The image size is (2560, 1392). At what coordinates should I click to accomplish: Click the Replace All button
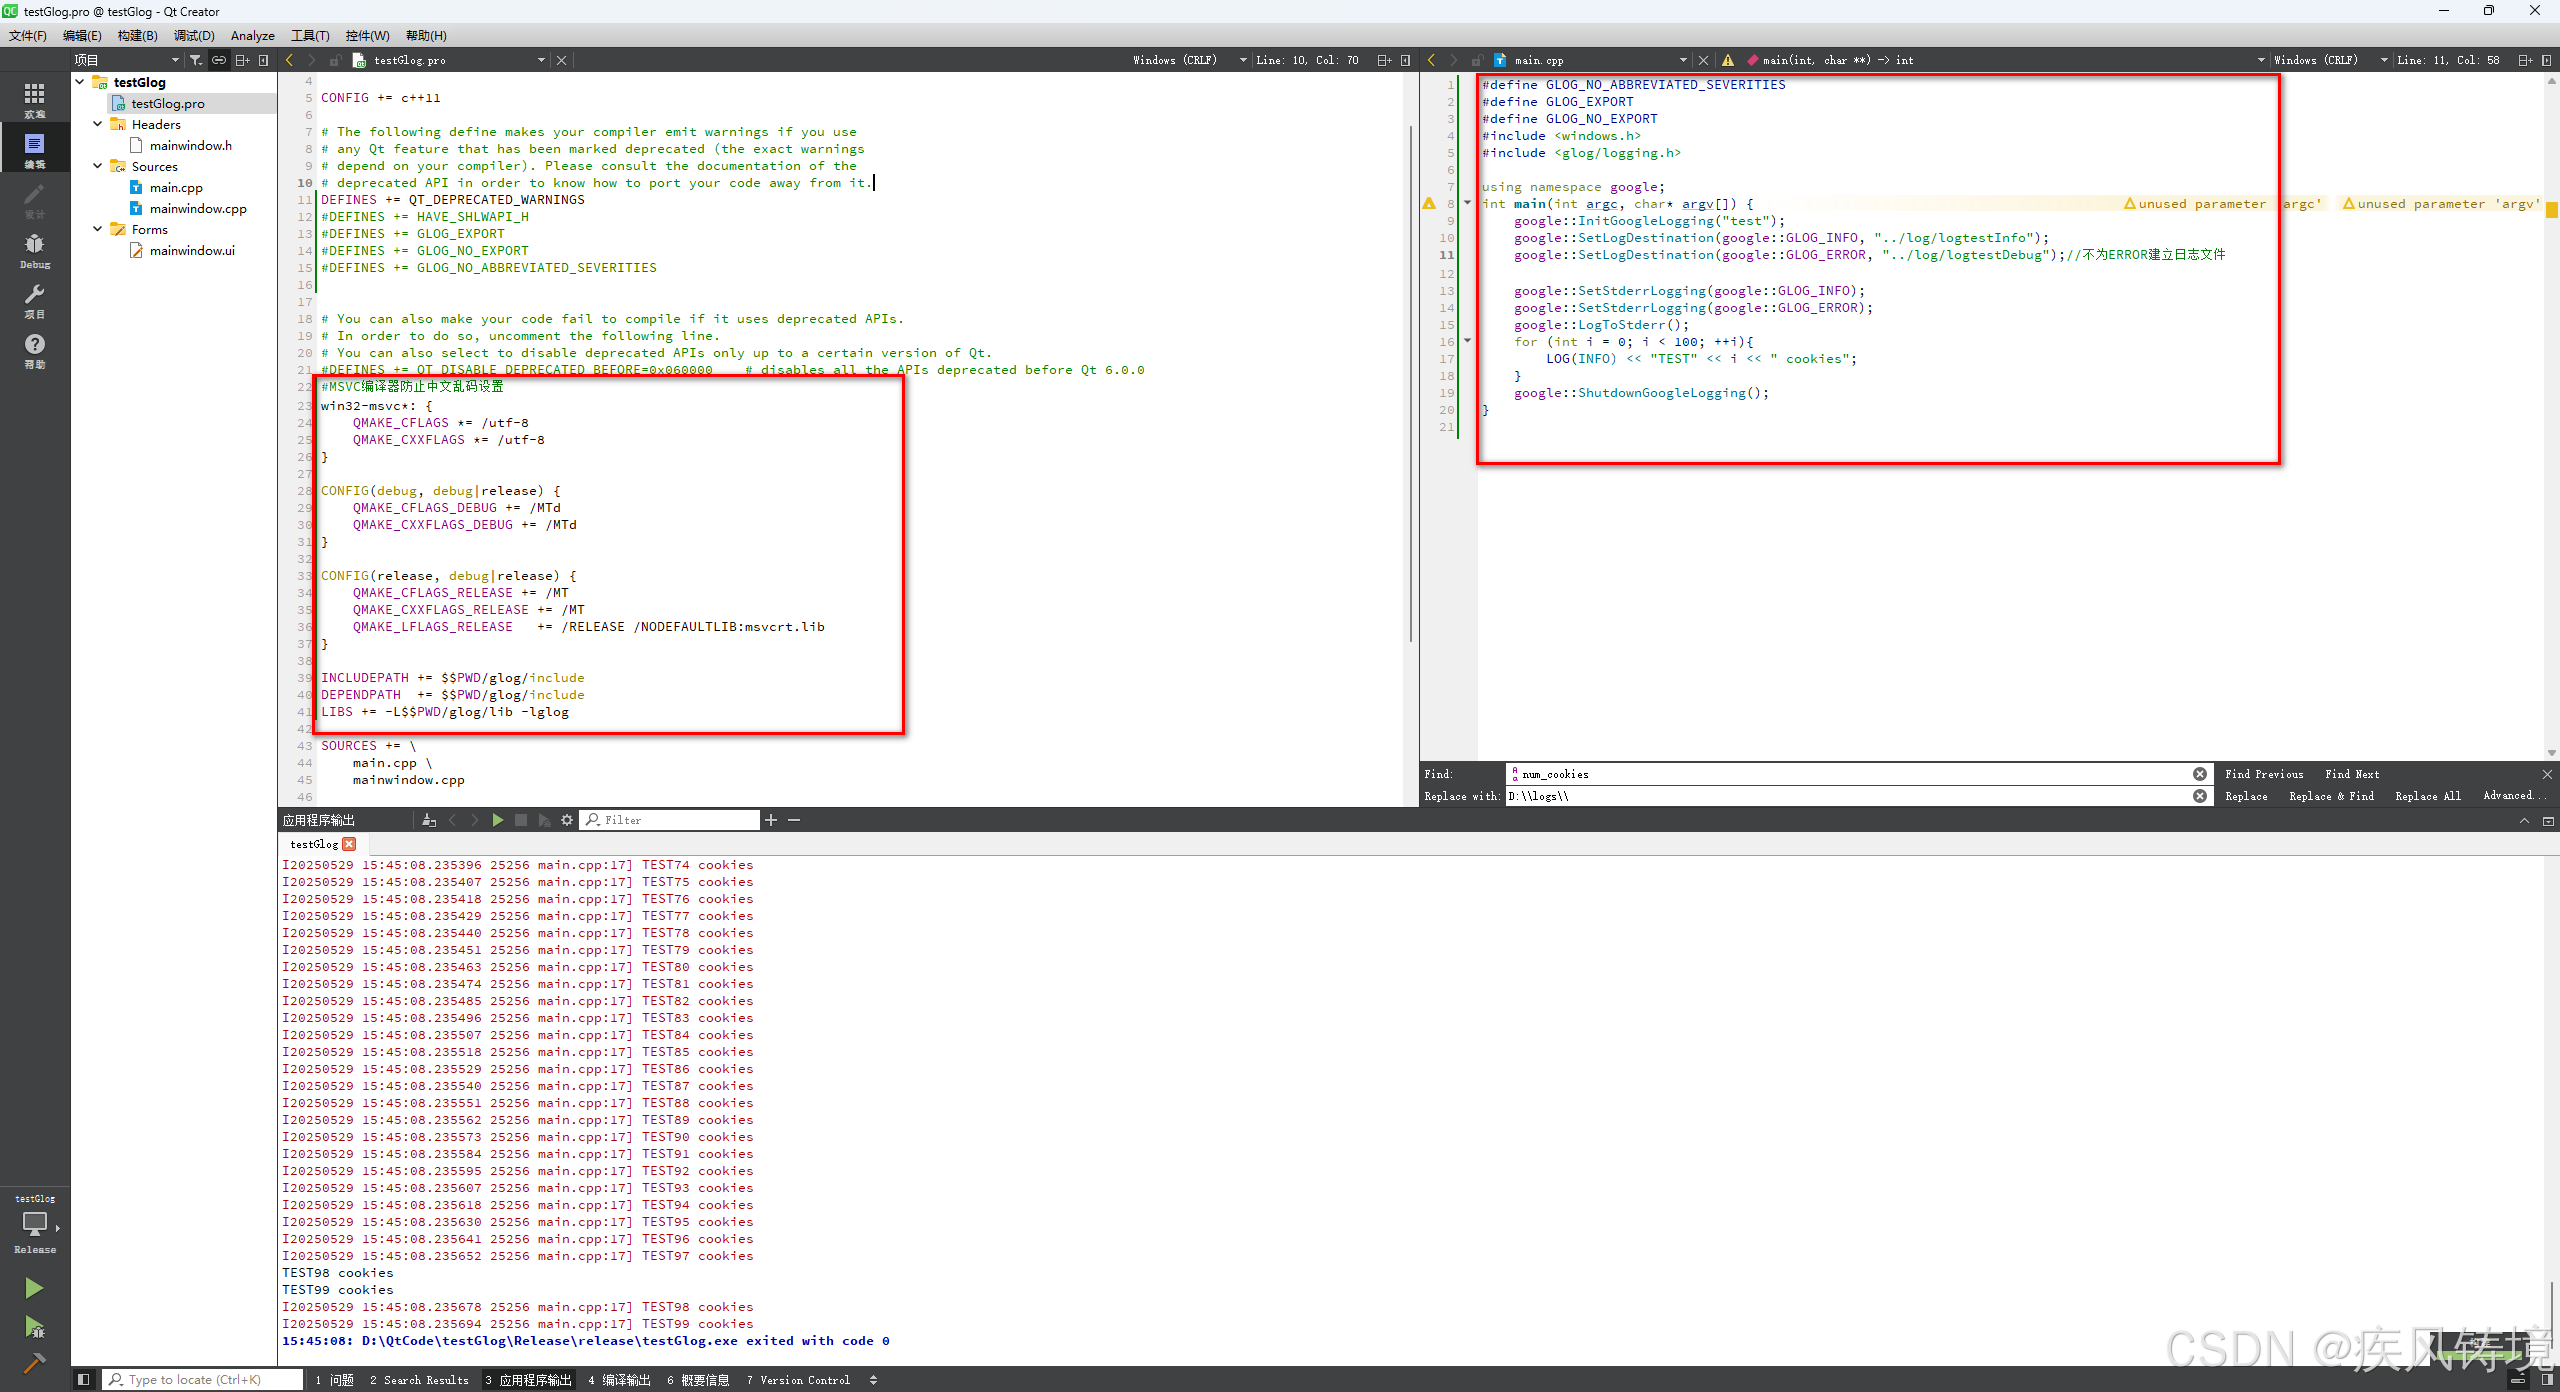(x=2427, y=796)
